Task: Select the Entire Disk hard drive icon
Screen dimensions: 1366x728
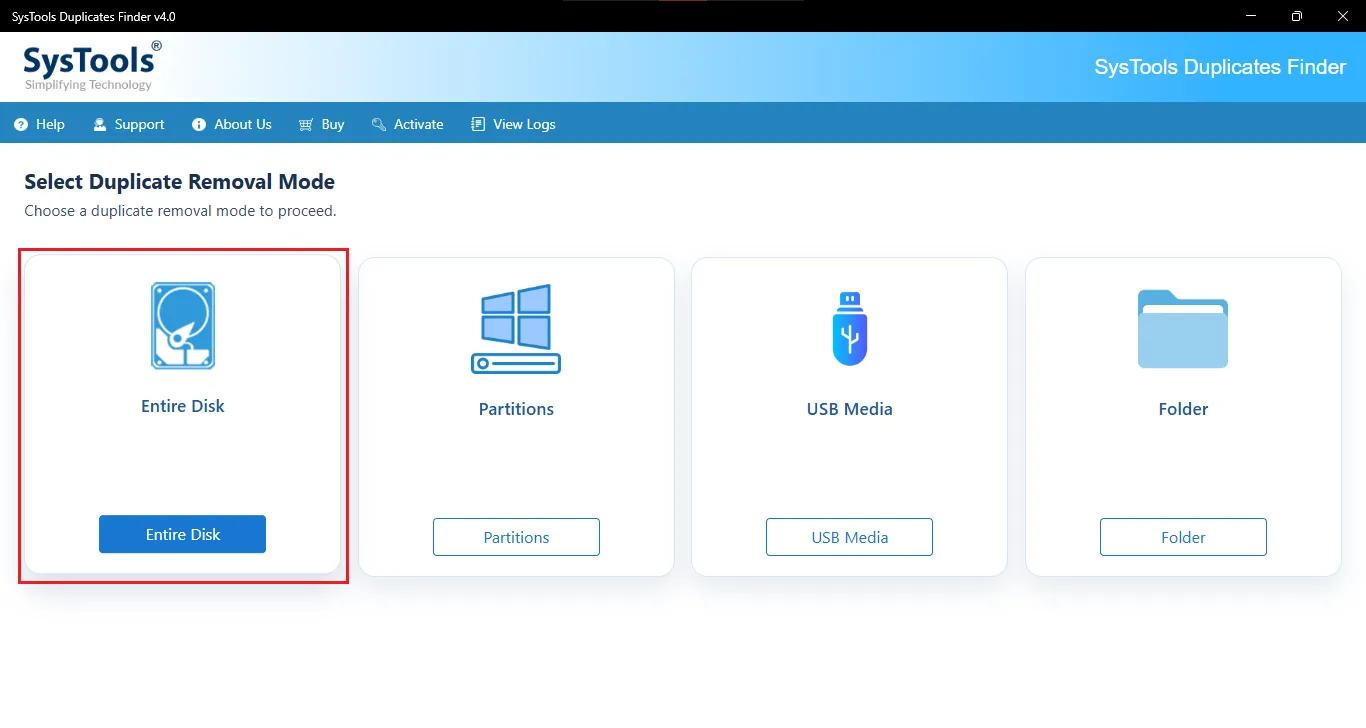Action: click(x=183, y=326)
